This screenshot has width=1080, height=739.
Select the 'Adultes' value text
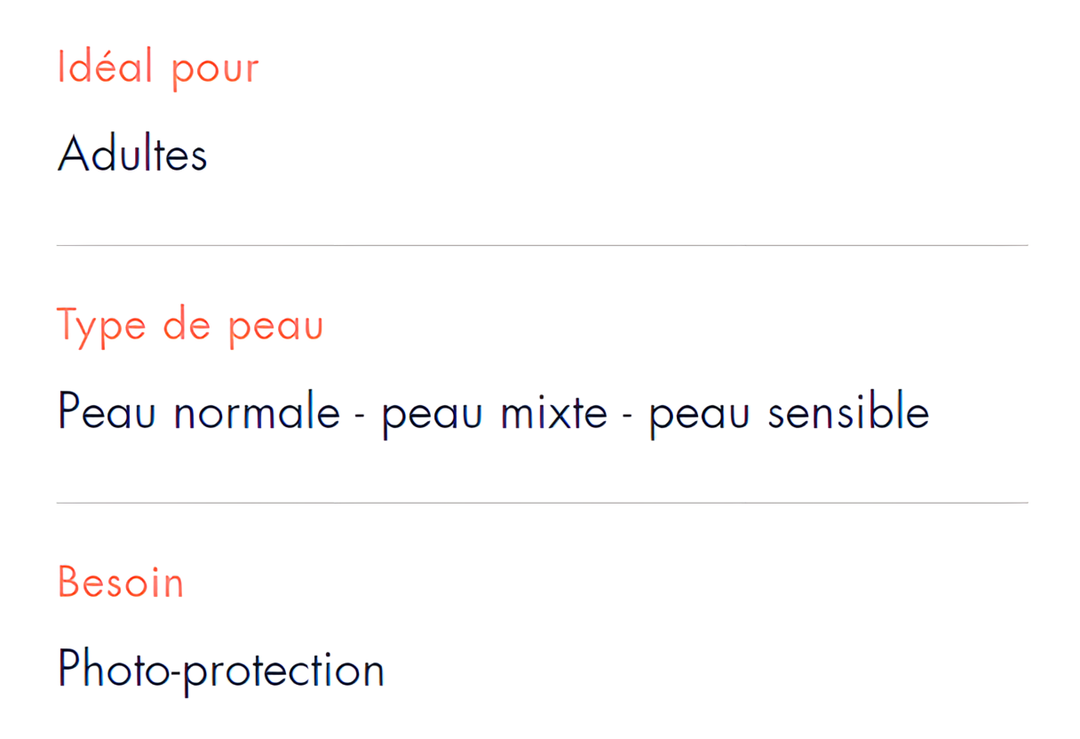[132, 154]
